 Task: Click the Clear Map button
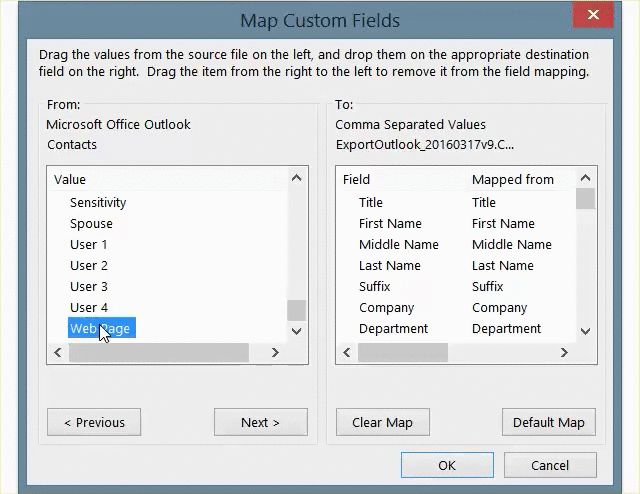coord(382,422)
